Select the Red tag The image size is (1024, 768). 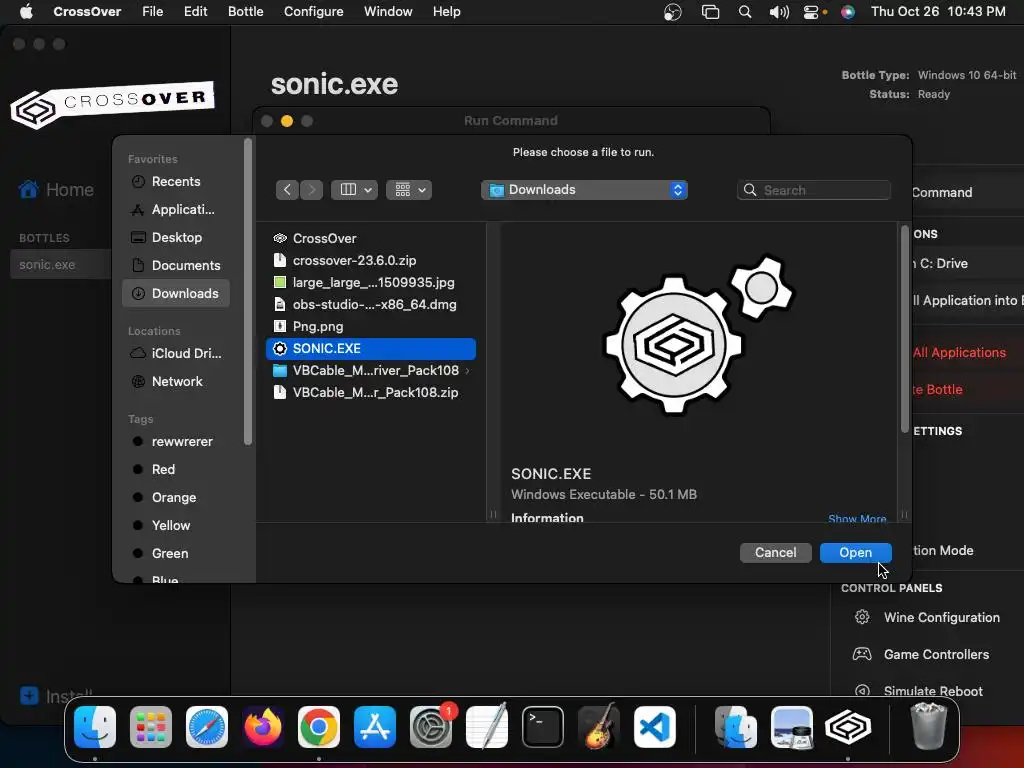point(176,470)
